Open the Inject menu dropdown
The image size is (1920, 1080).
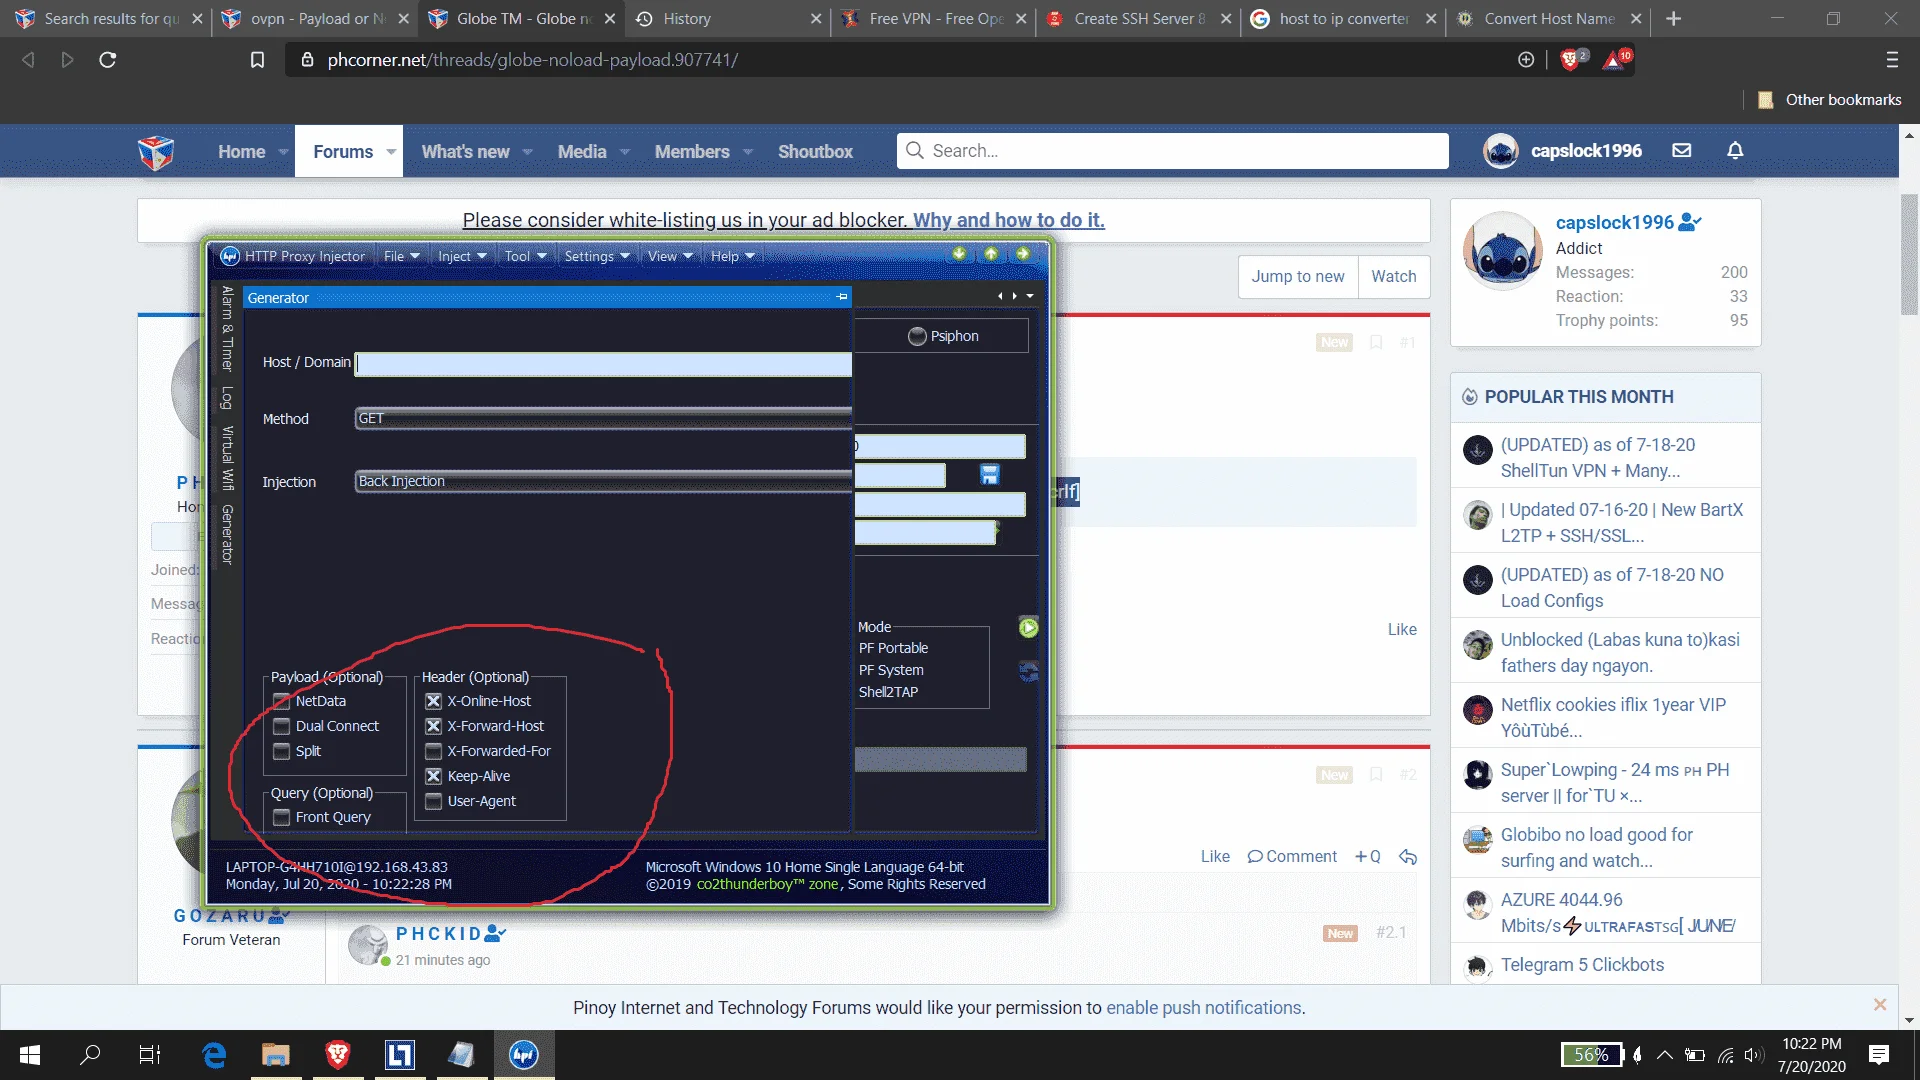point(462,256)
